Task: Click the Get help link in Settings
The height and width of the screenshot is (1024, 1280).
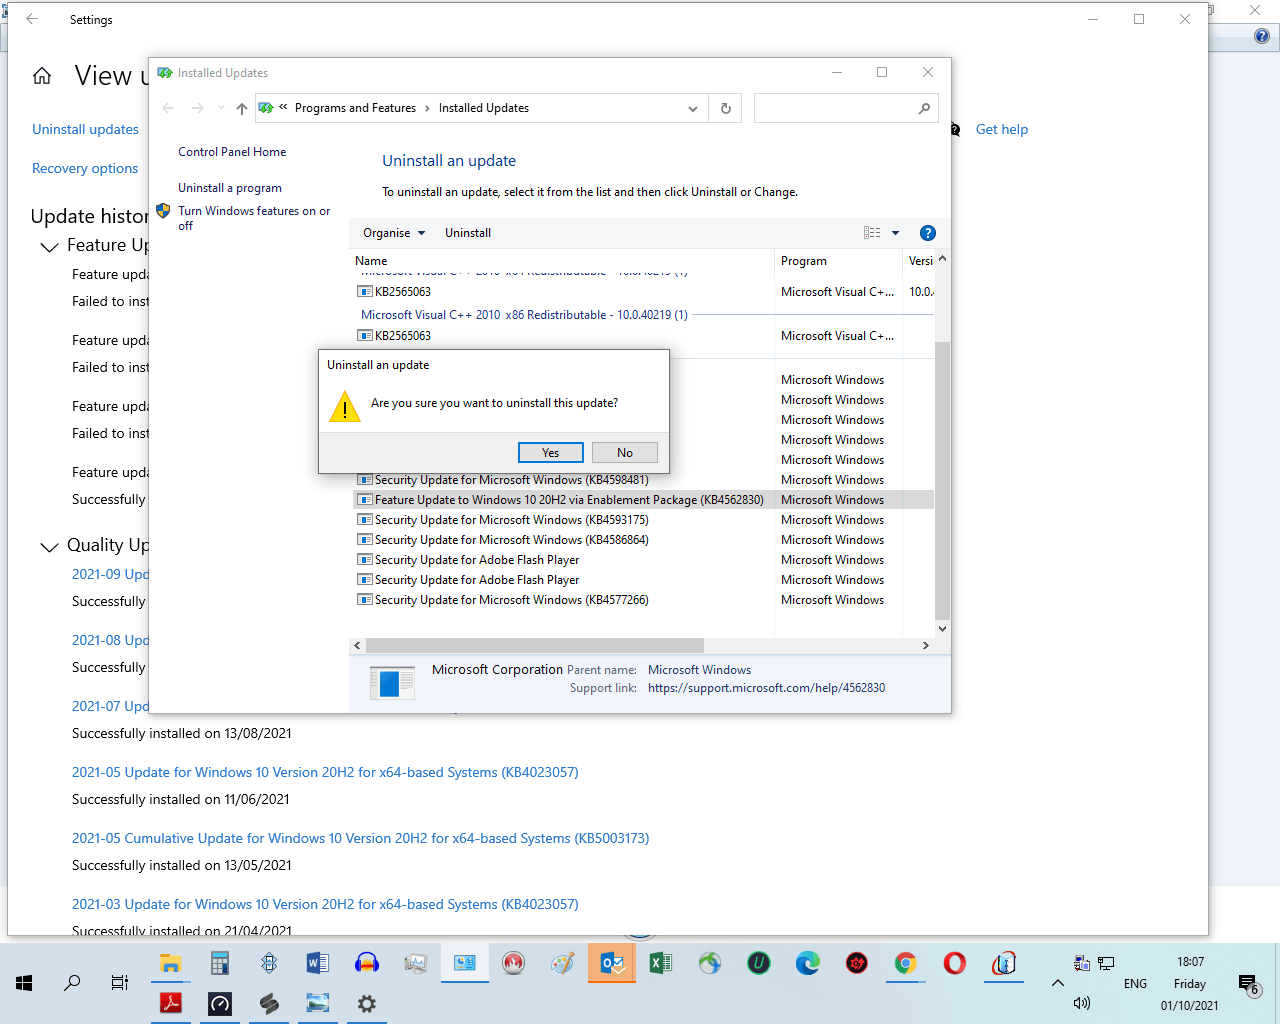Action: 1001,129
